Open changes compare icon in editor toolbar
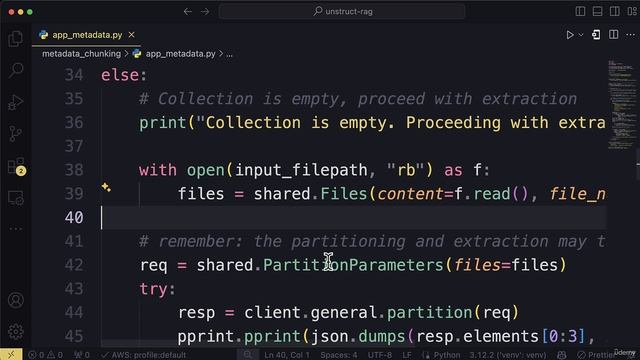The width and height of the screenshot is (640, 360). tap(596, 35)
